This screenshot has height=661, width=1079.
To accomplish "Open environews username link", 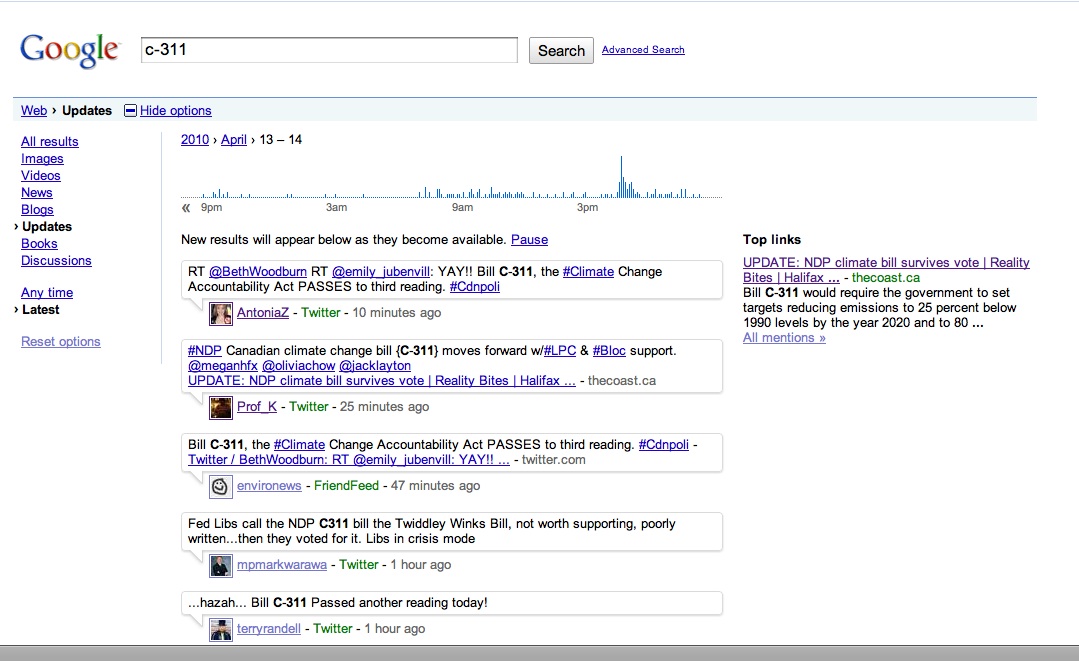I will pyautogui.click(x=269, y=486).
